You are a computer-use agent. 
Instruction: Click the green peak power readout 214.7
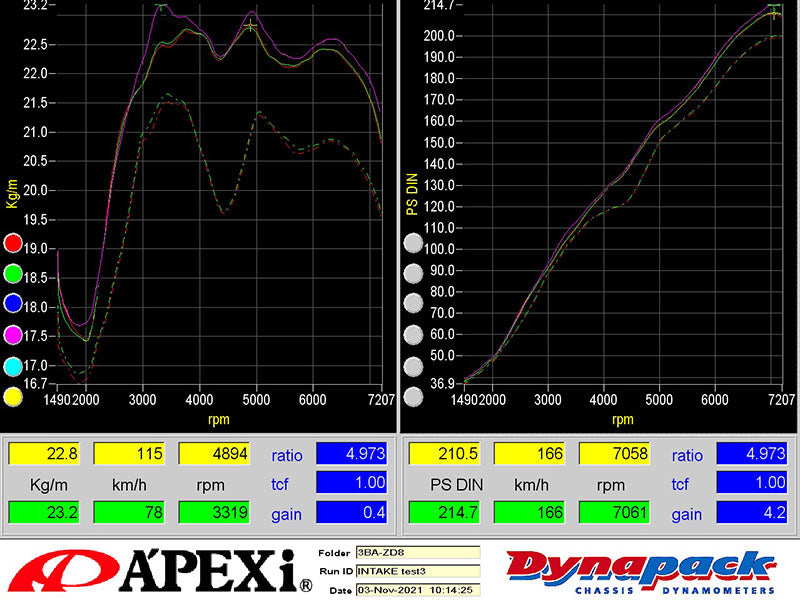pyautogui.click(x=443, y=513)
